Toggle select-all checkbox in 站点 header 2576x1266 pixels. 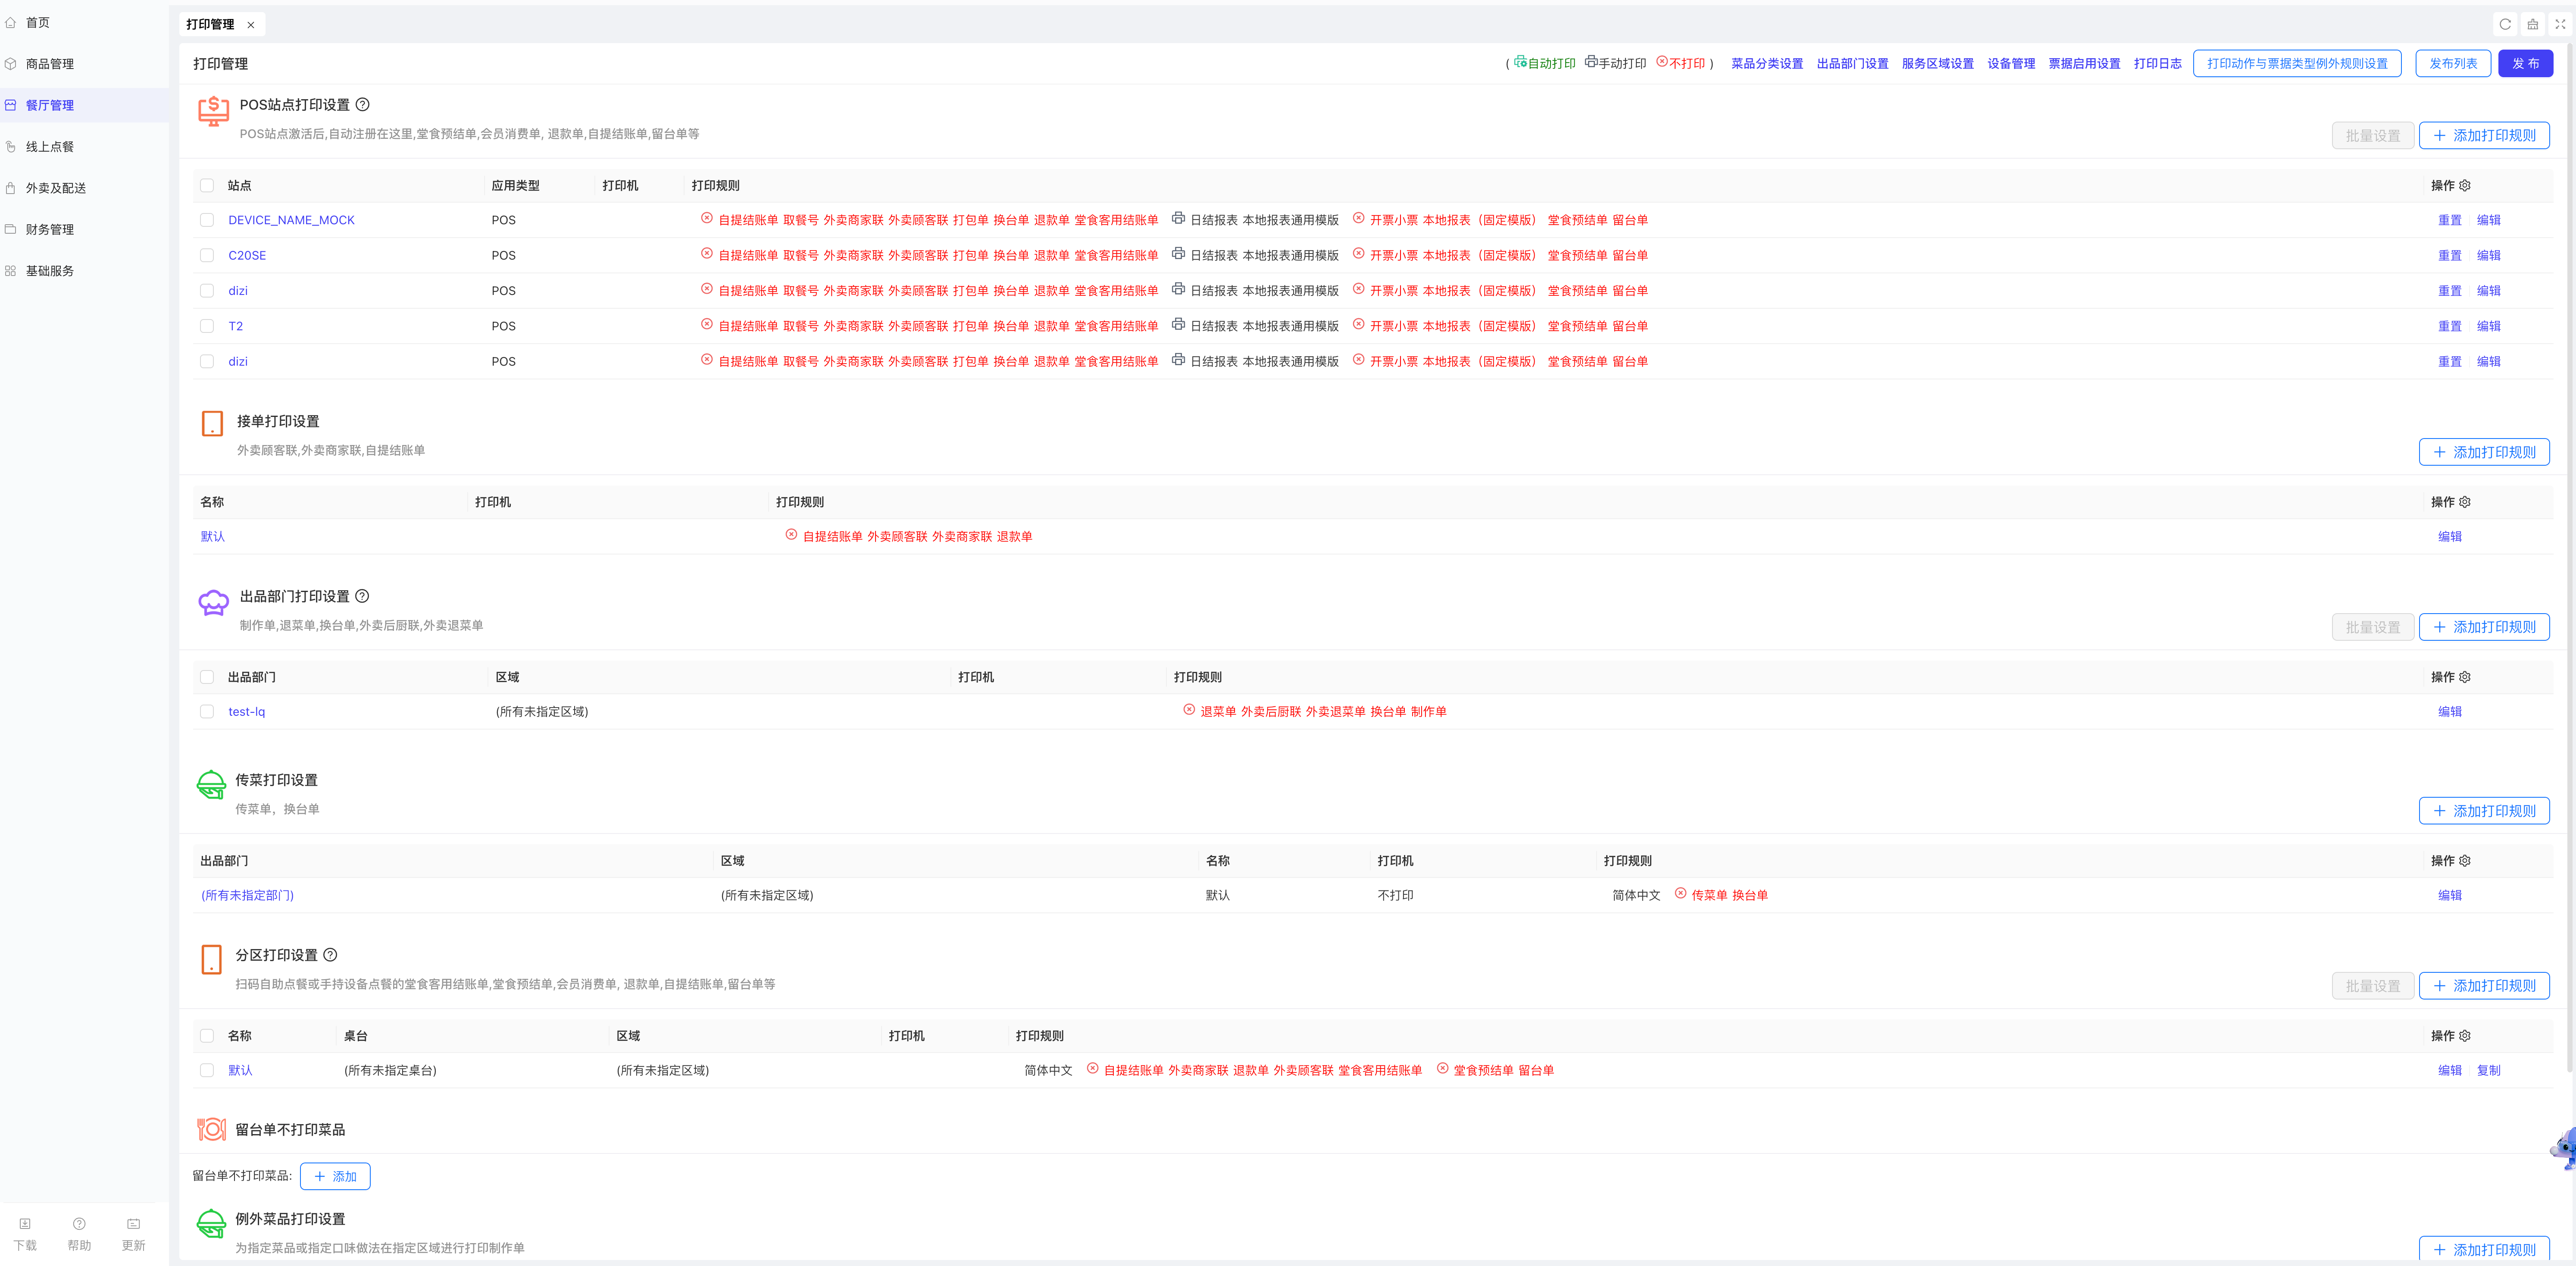pyautogui.click(x=207, y=185)
